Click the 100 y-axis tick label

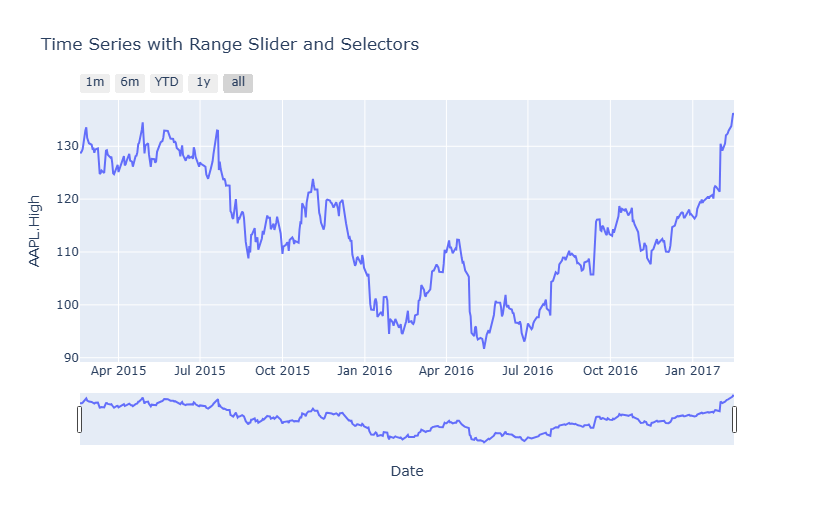click(67, 305)
